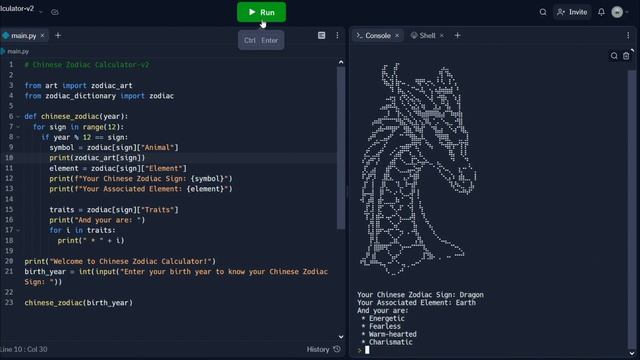Collapse the for loop fold on line 7
640x360 pixels.
click(18, 127)
